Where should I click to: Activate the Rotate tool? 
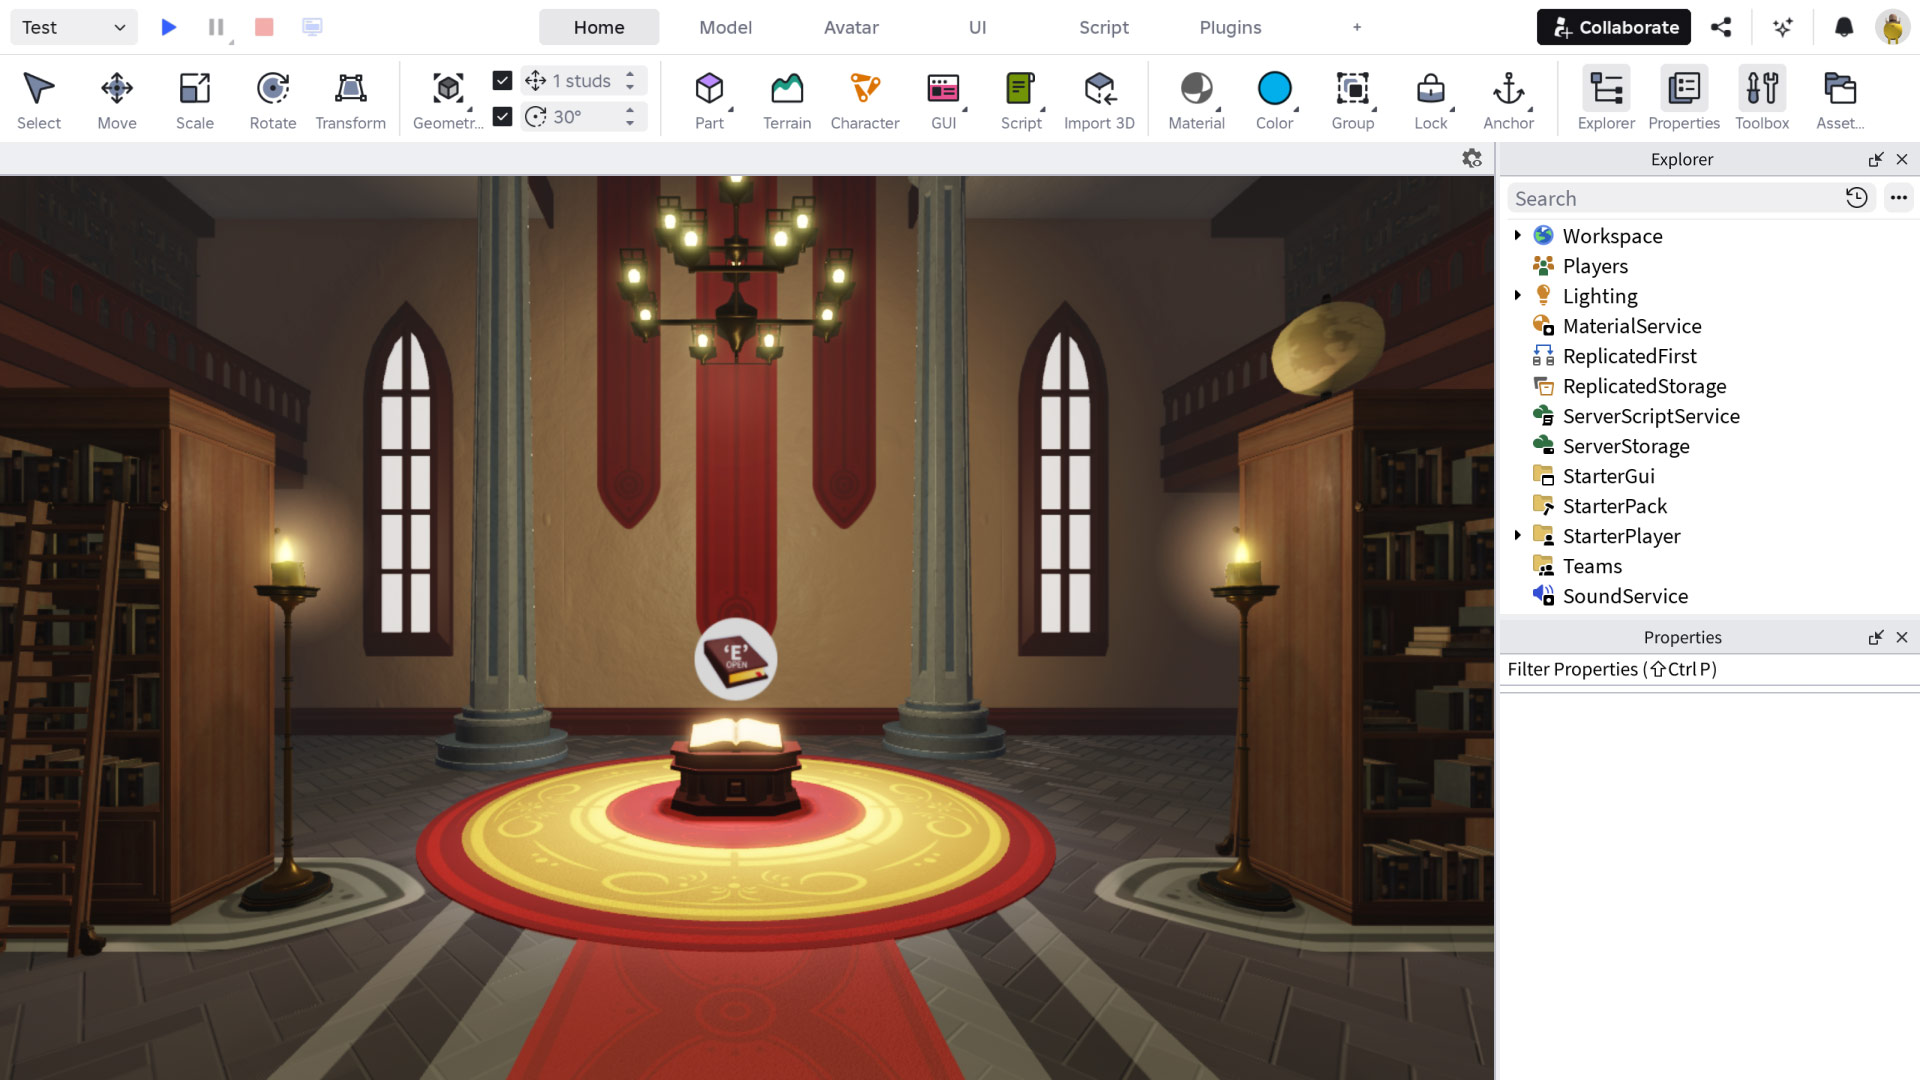273,100
